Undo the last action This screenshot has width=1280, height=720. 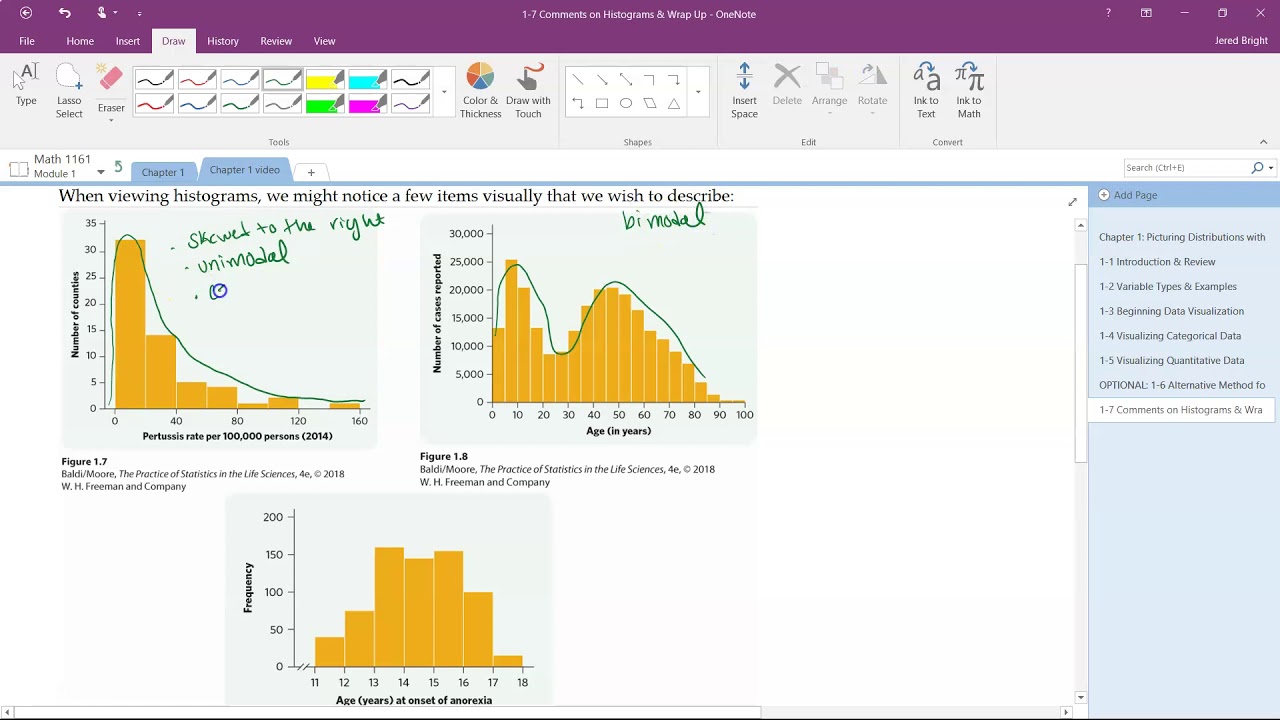tap(65, 13)
